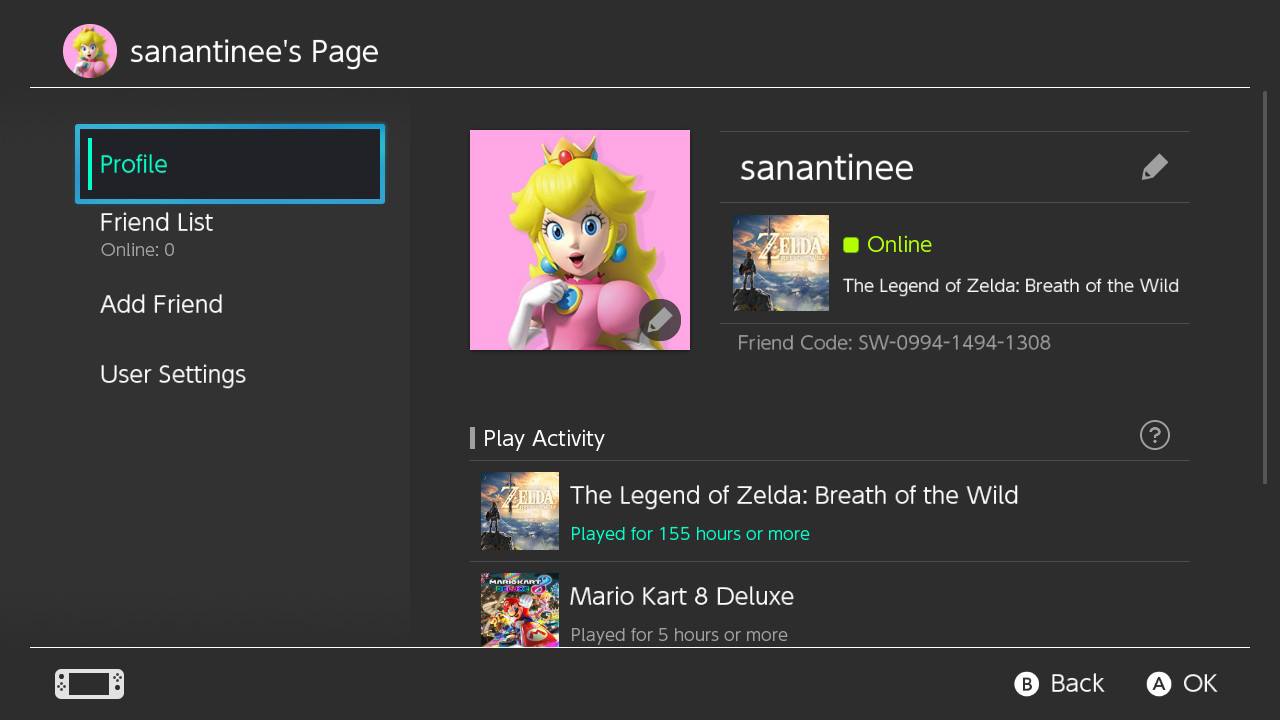Select the Profile menu item
This screenshot has height=720, width=1280.
(x=230, y=164)
